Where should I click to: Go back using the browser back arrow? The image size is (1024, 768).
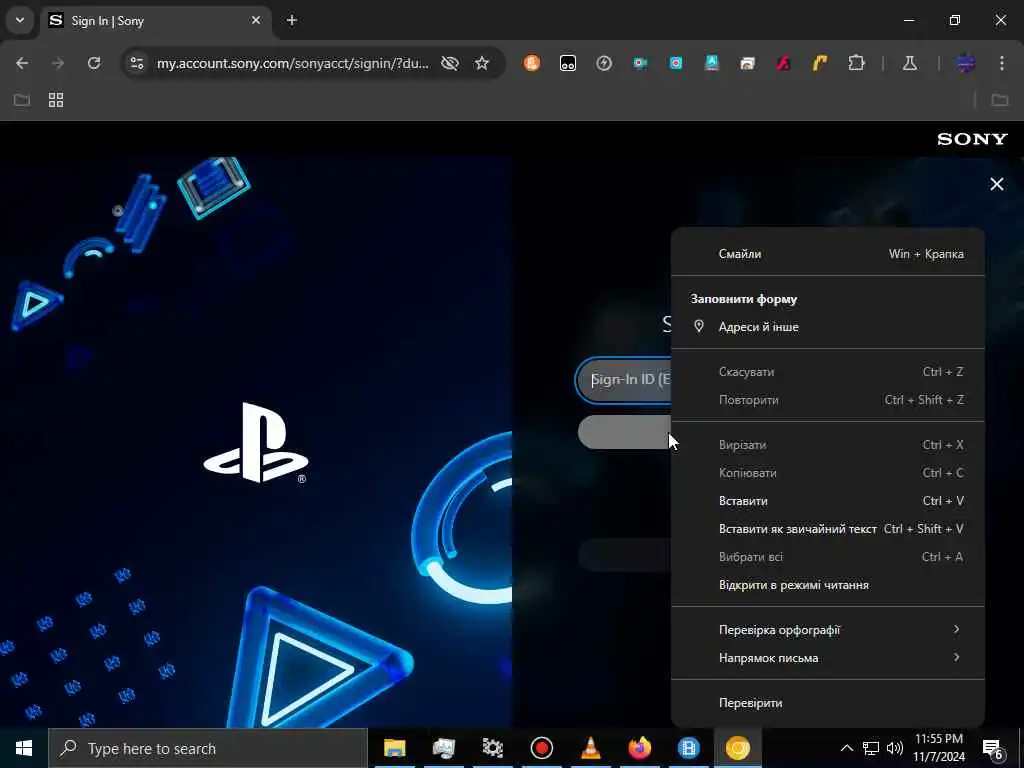[22, 63]
